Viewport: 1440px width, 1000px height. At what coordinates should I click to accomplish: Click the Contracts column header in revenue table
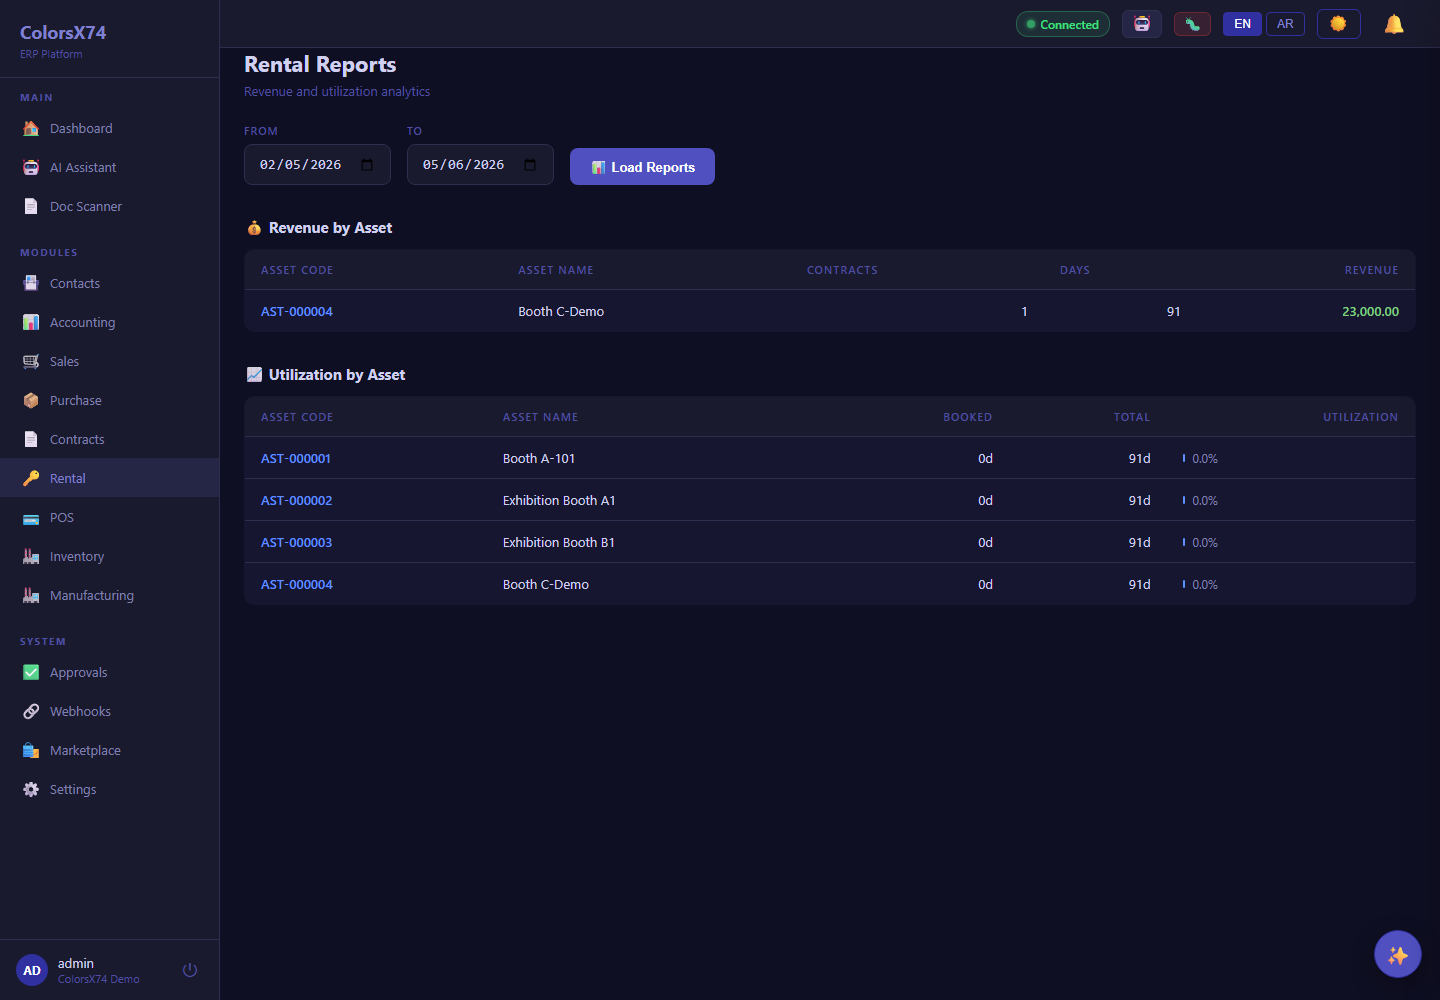point(842,271)
